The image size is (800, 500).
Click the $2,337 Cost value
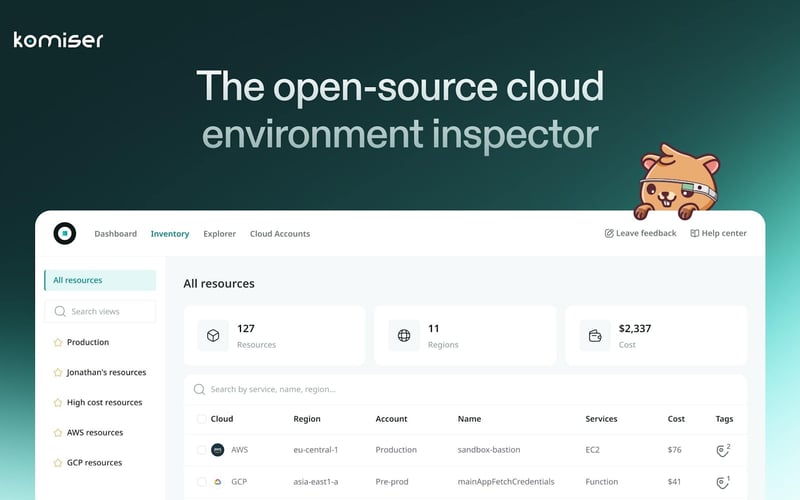pos(635,329)
